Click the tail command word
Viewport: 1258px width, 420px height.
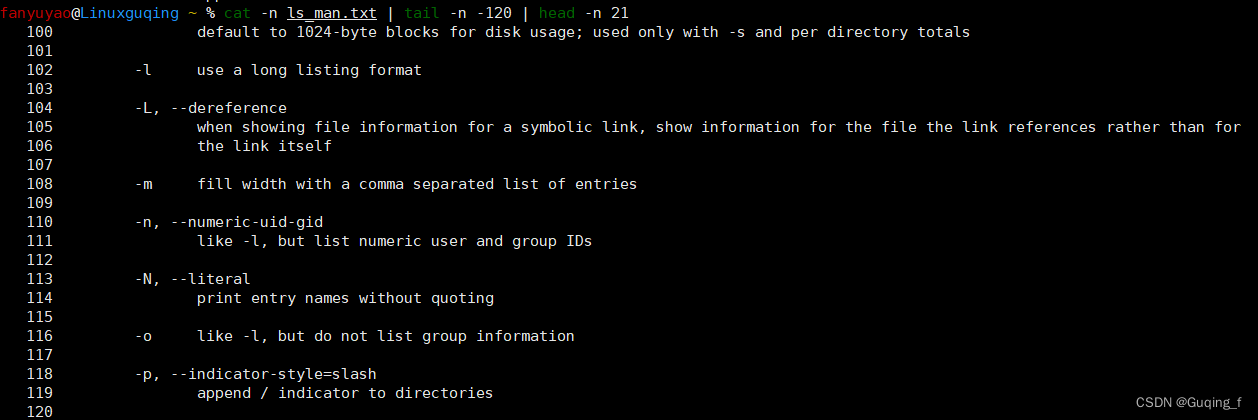(x=422, y=13)
